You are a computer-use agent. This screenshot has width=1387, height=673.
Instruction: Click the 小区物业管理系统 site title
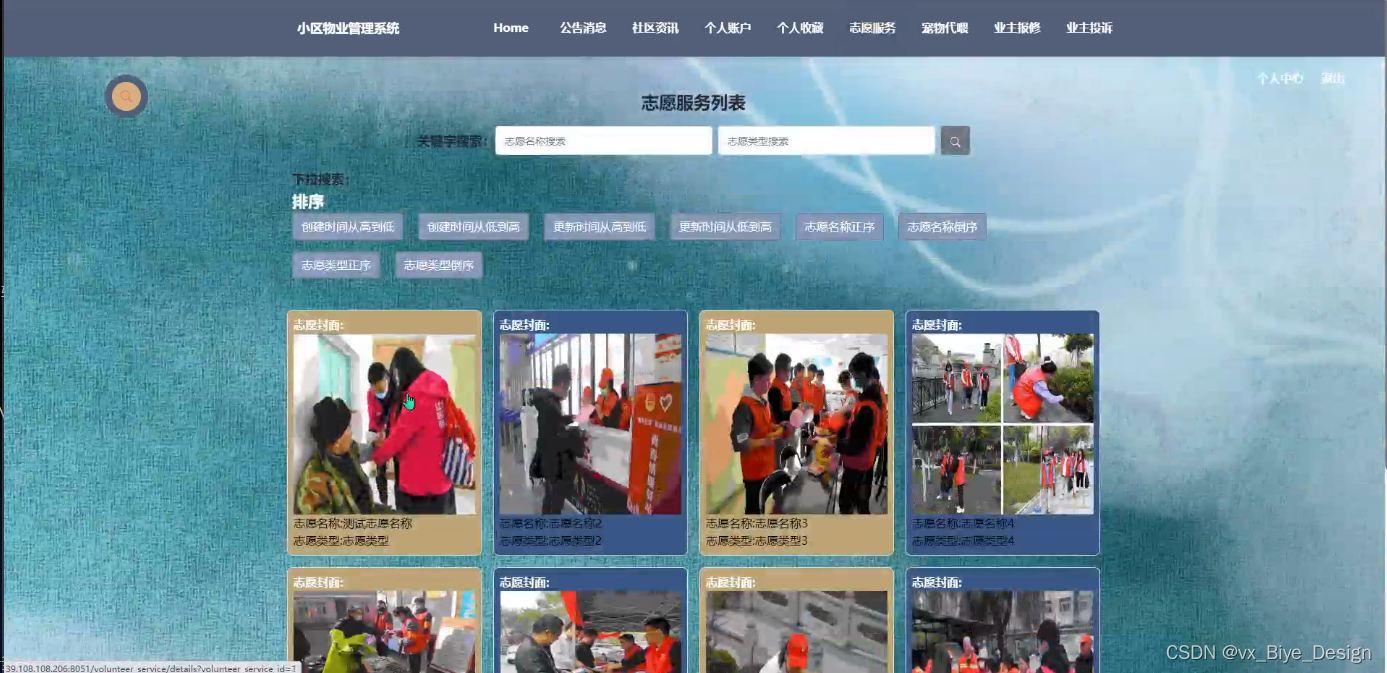(x=348, y=28)
